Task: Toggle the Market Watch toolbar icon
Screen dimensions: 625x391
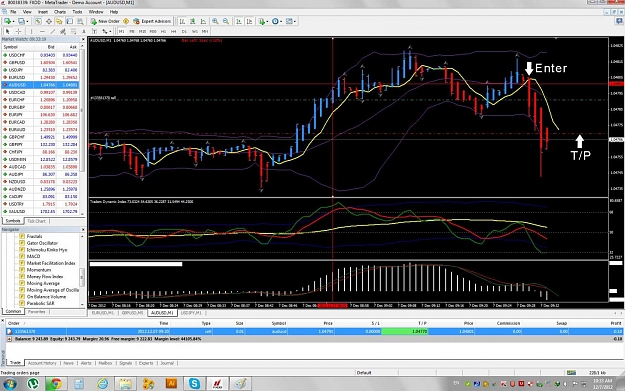Action: click(38, 21)
